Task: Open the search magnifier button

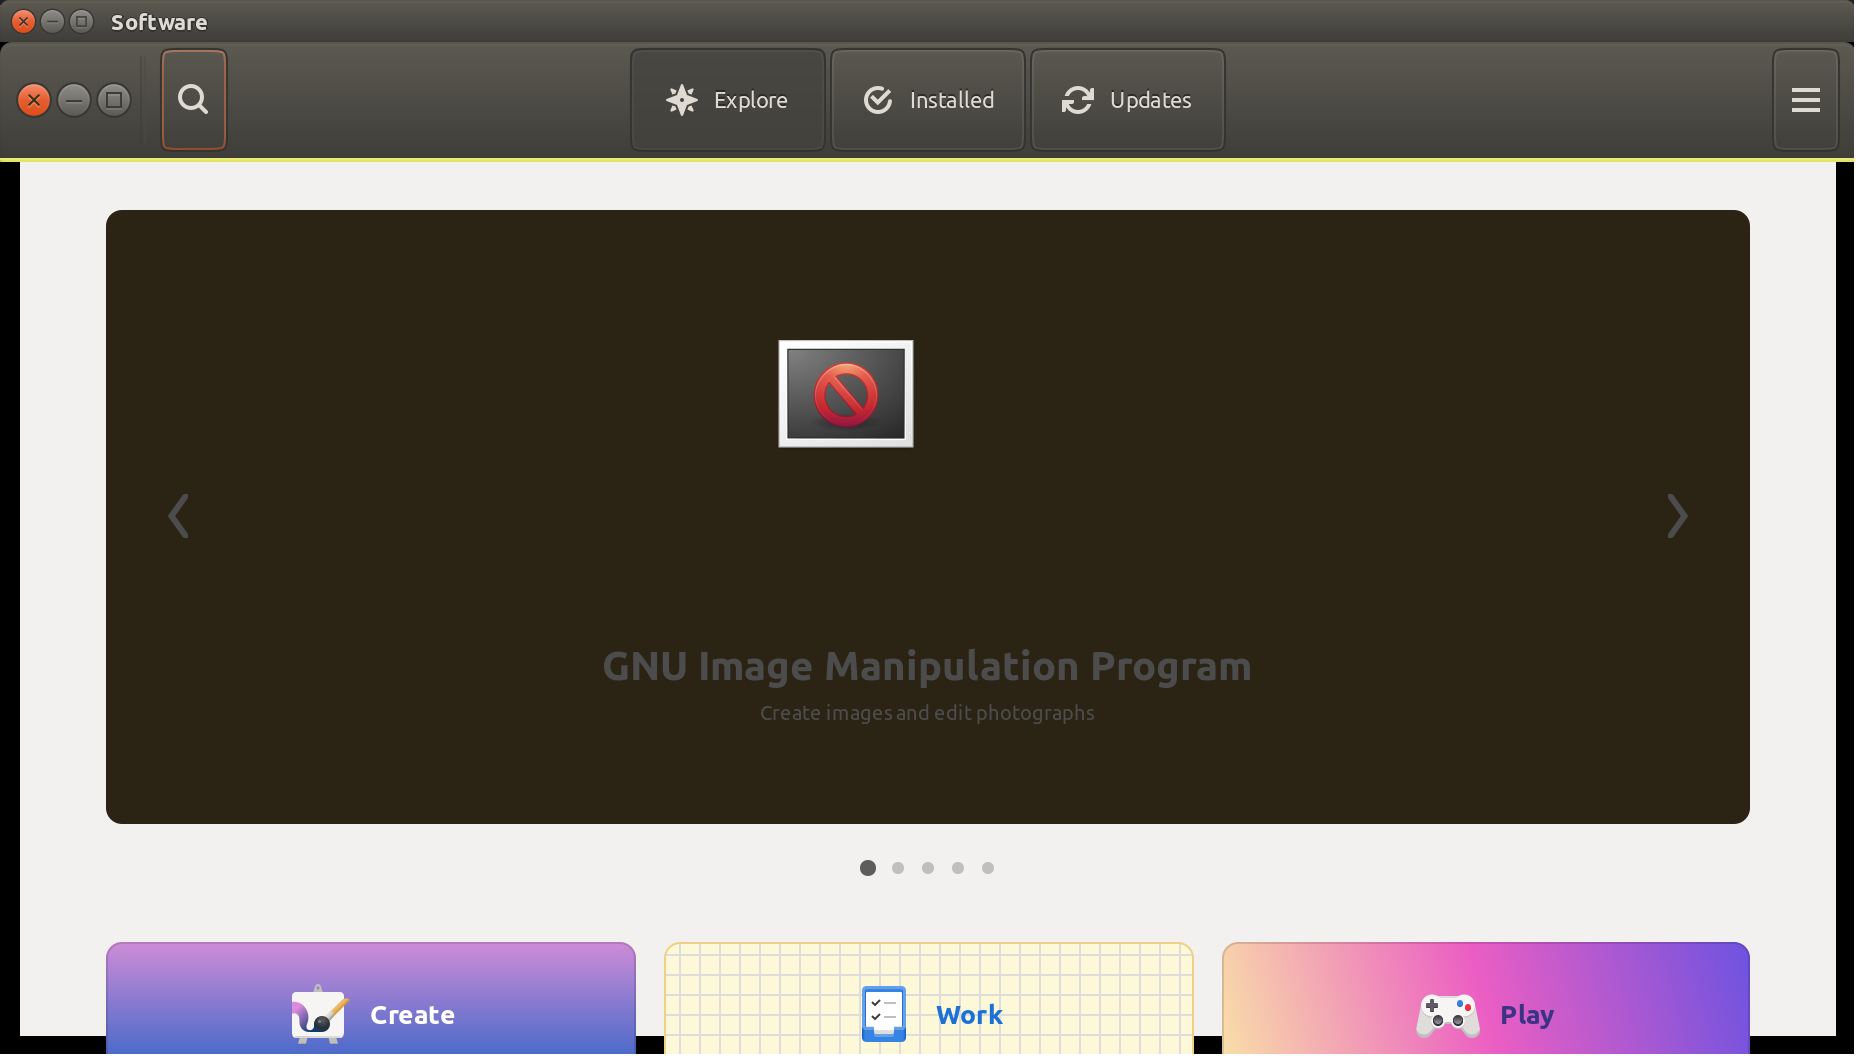Action: click(x=193, y=100)
